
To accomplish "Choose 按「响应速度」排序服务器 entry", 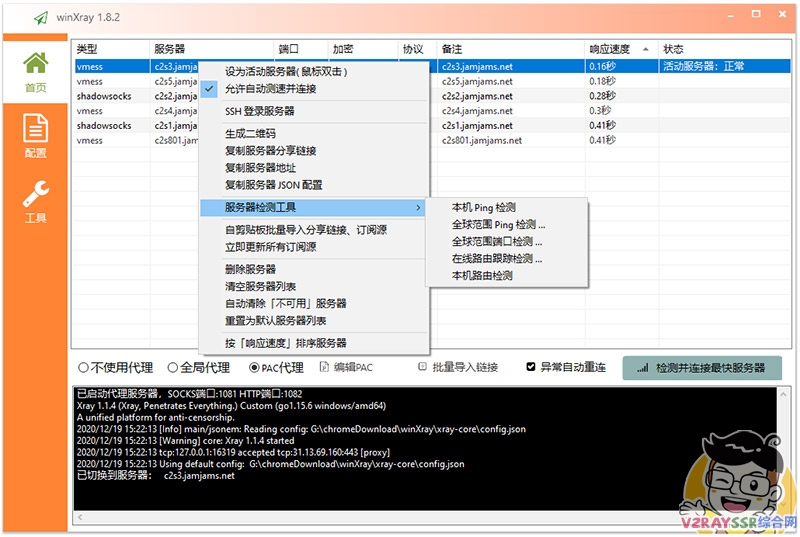I will (x=314, y=343).
